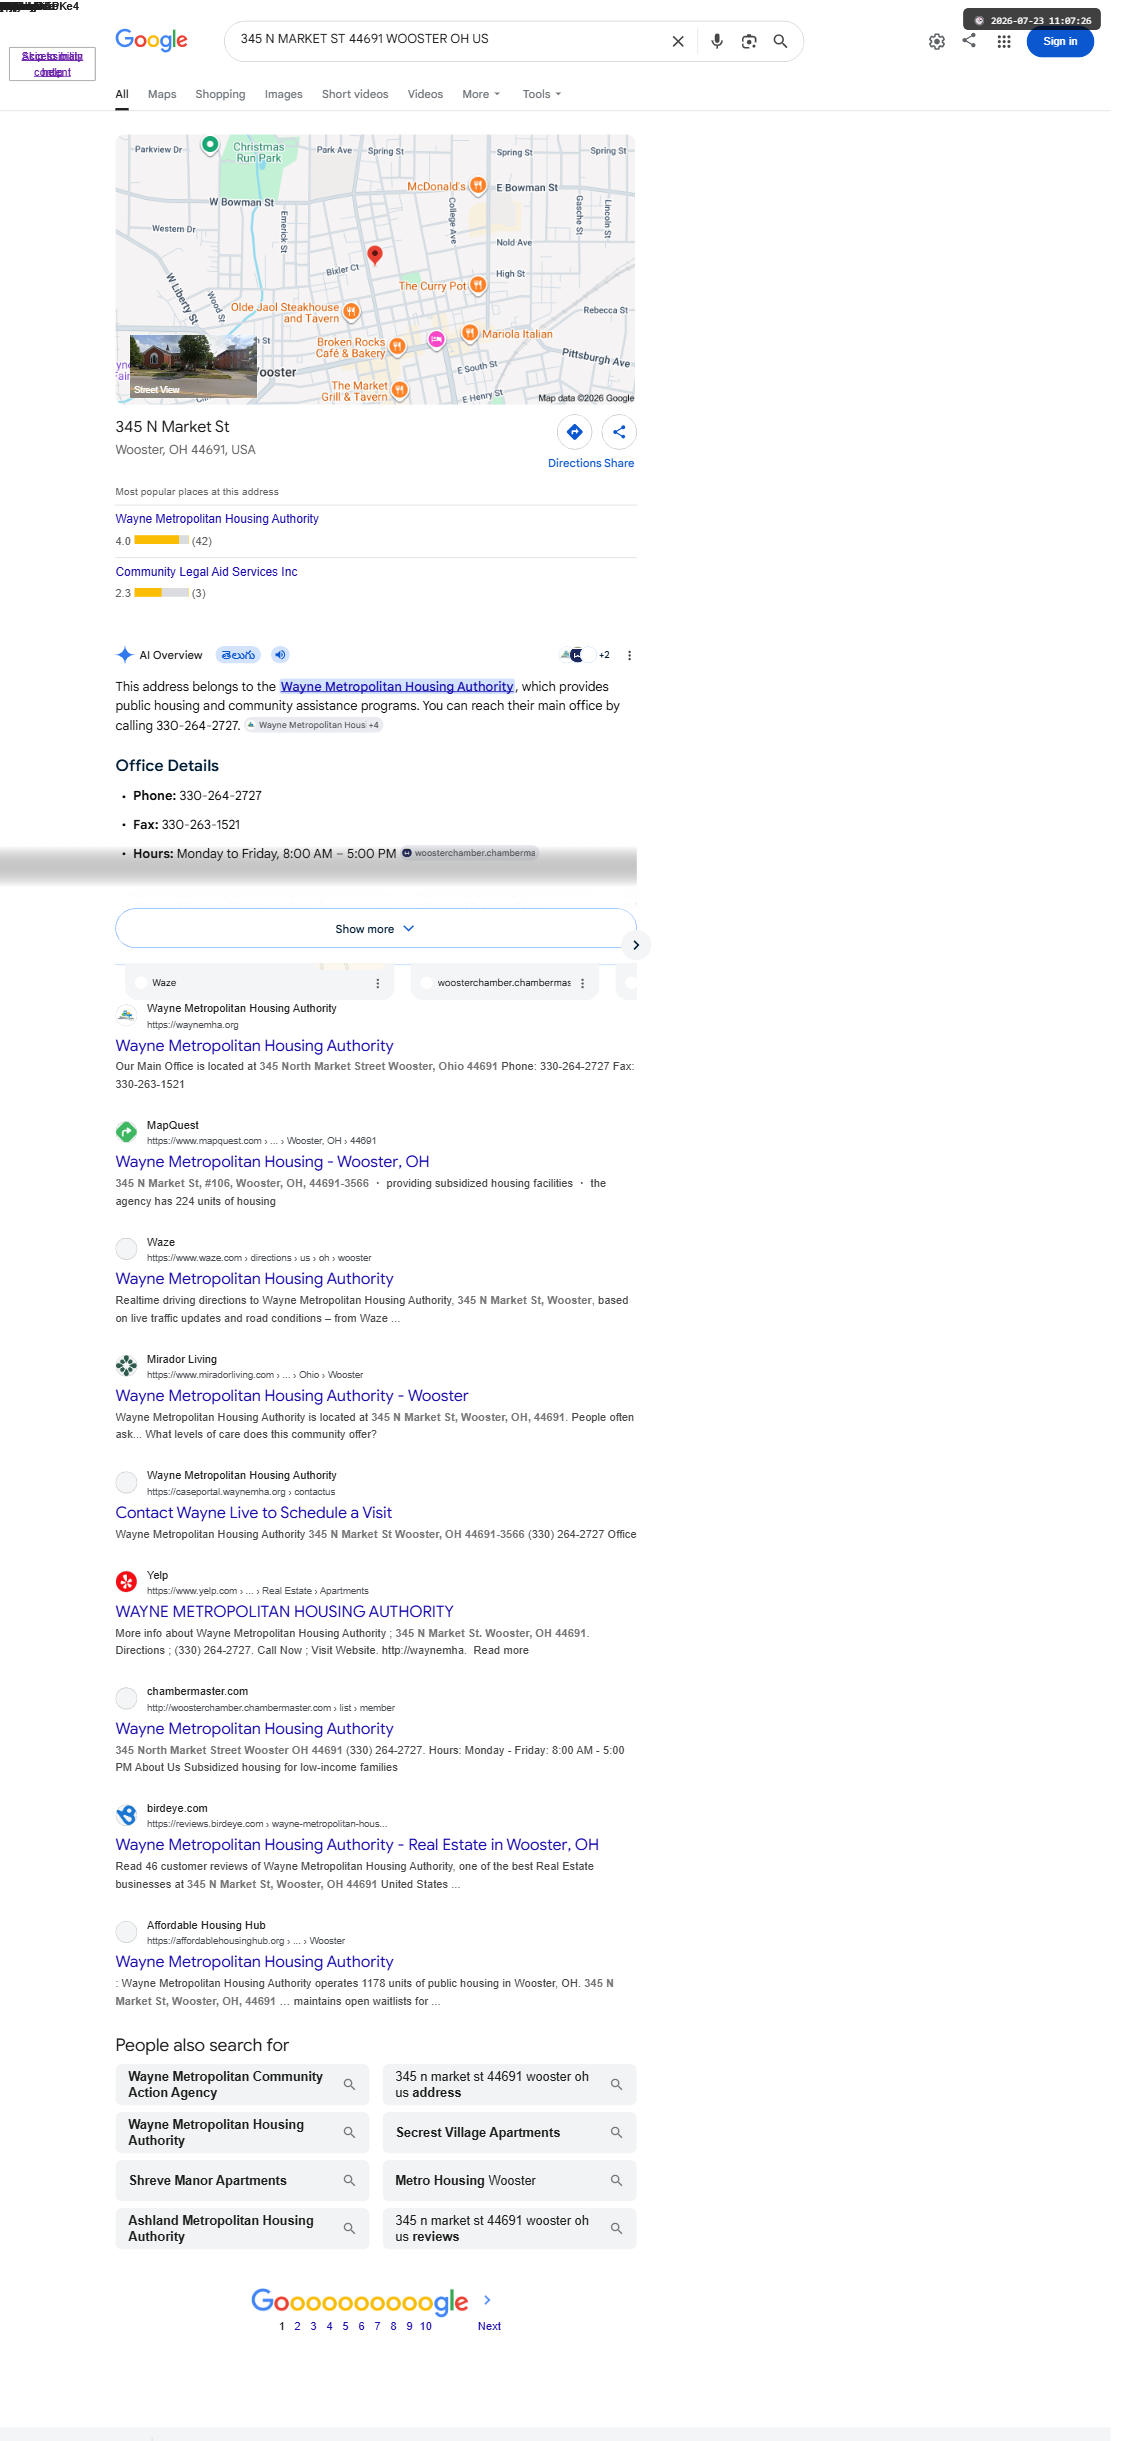Switch to the Videos tab
The image size is (1124, 2441).
(x=425, y=94)
